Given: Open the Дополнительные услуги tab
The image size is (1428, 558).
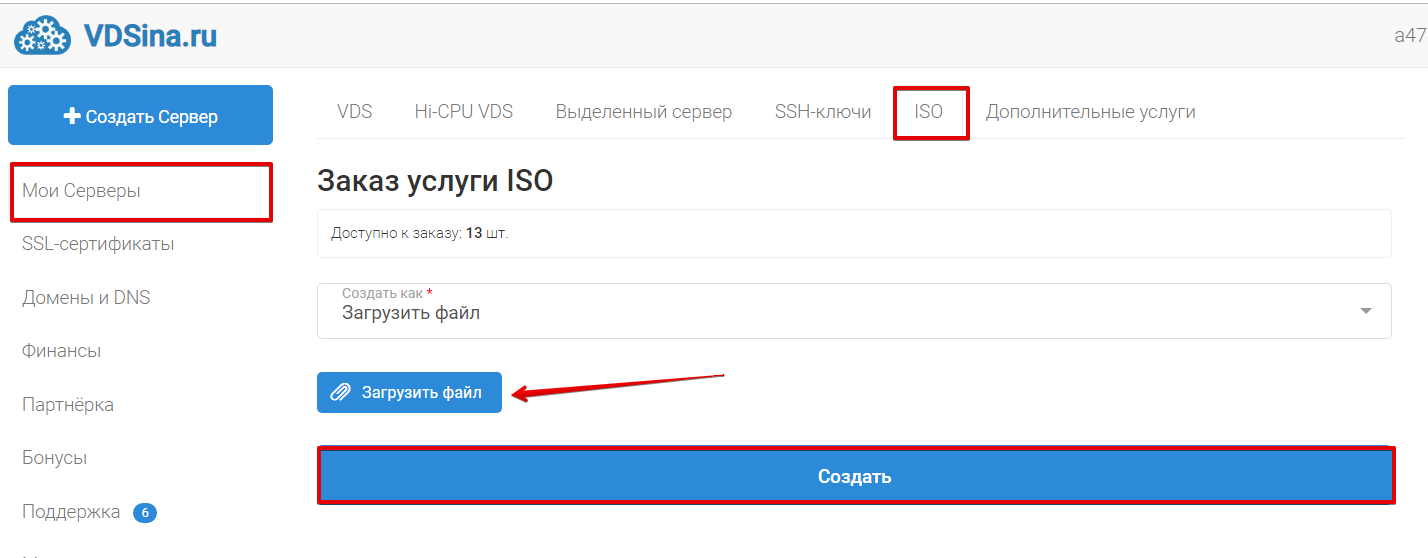Looking at the screenshot, I should click(1091, 112).
